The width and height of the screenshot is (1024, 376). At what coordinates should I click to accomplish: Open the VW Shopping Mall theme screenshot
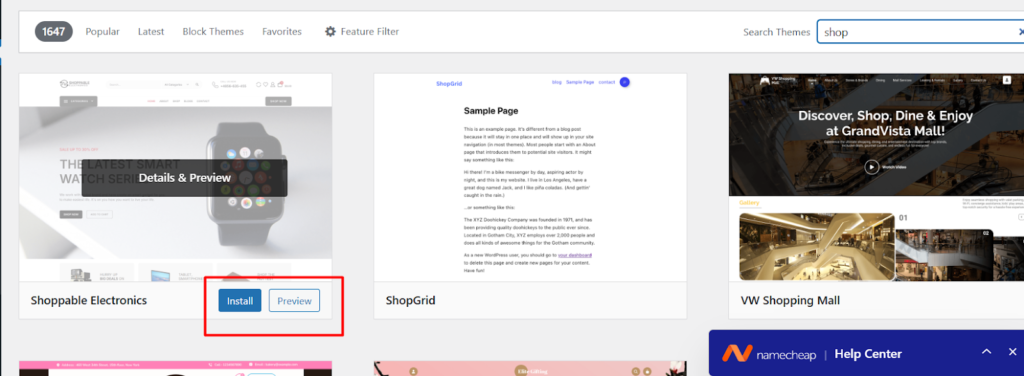pos(876,178)
